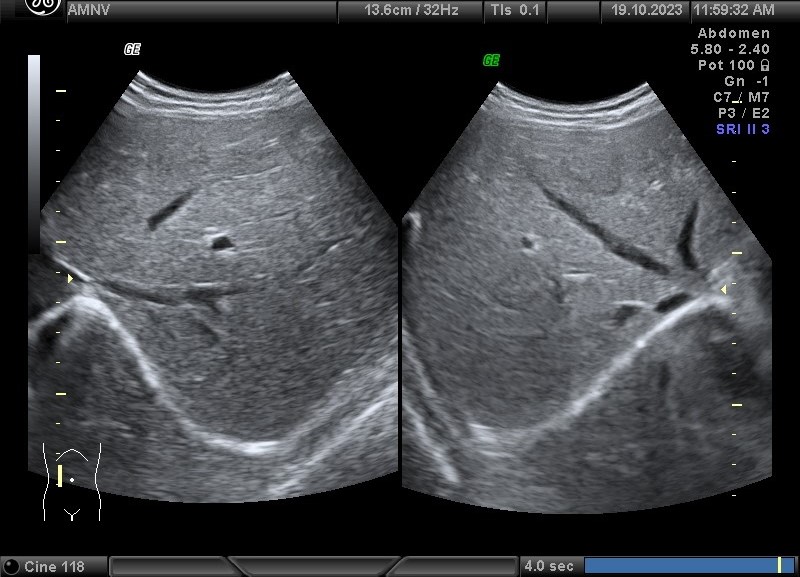This screenshot has height=577, width=800.
Task: Click the C7 / M7 setting
Action: (741, 97)
